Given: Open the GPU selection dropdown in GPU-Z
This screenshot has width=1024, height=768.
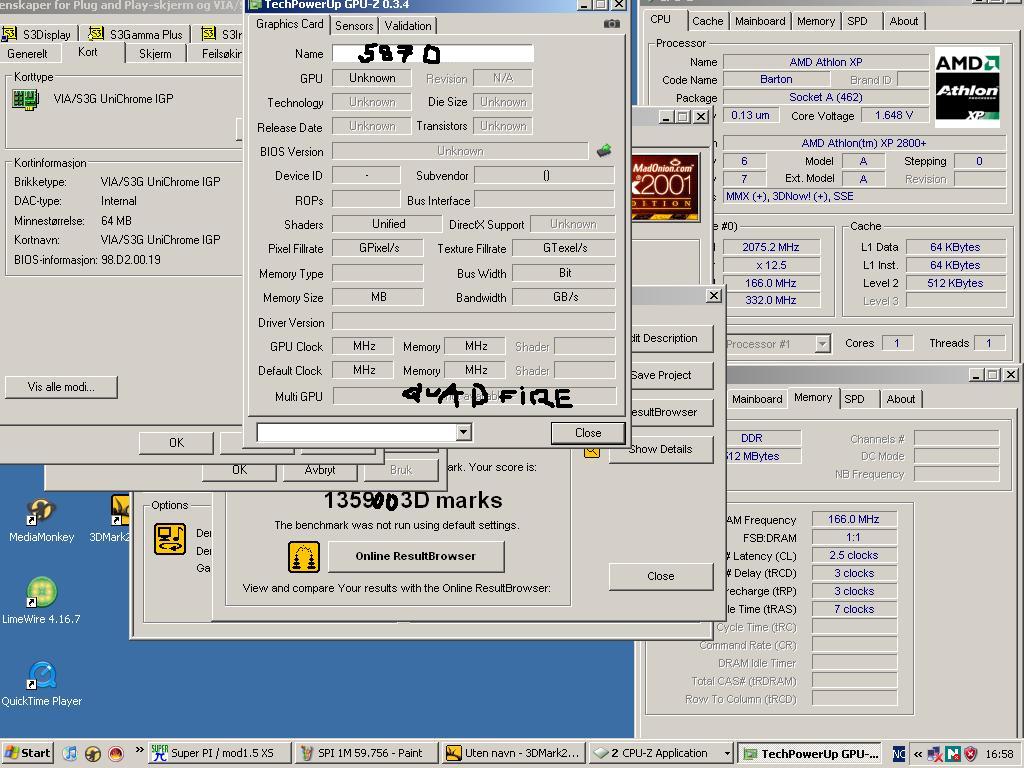Looking at the screenshot, I should click(x=463, y=432).
